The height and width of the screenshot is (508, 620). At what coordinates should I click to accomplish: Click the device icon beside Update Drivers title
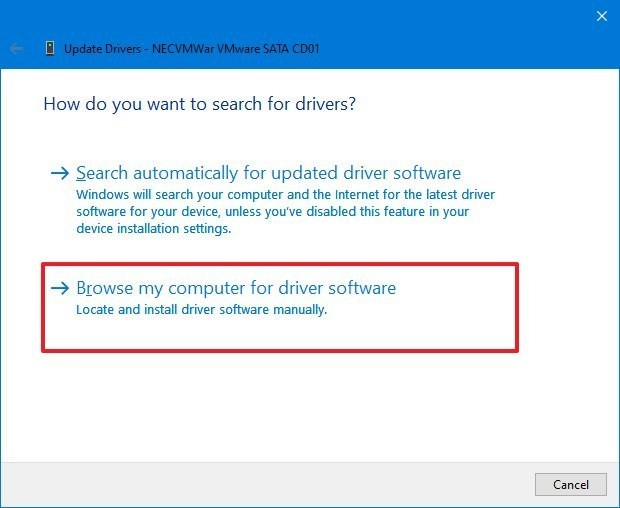(49, 48)
